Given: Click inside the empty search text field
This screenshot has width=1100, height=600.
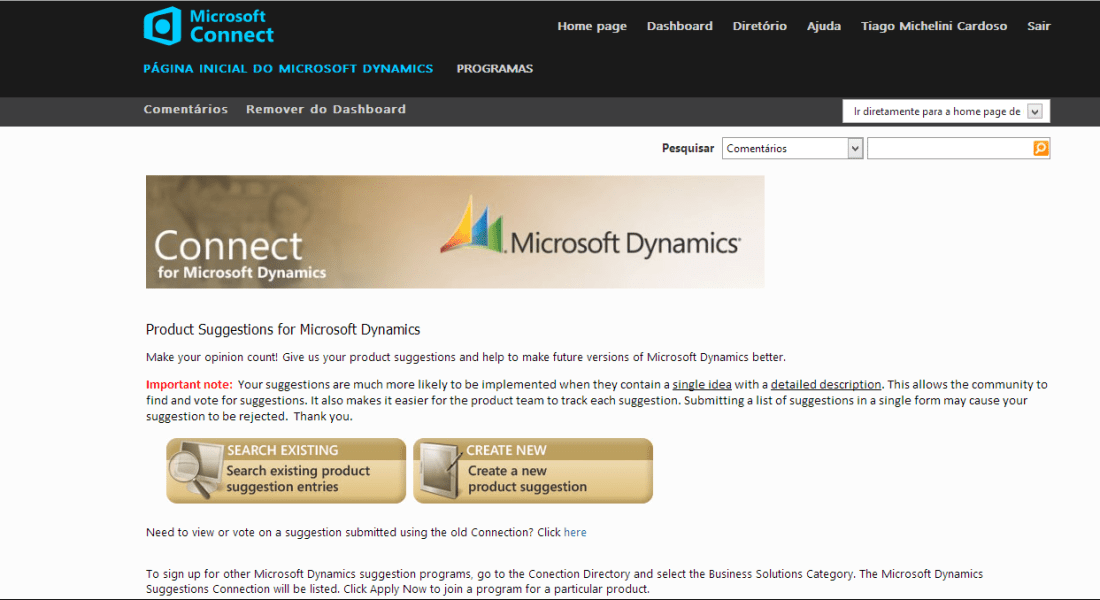Looking at the screenshot, I should tap(950, 147).
